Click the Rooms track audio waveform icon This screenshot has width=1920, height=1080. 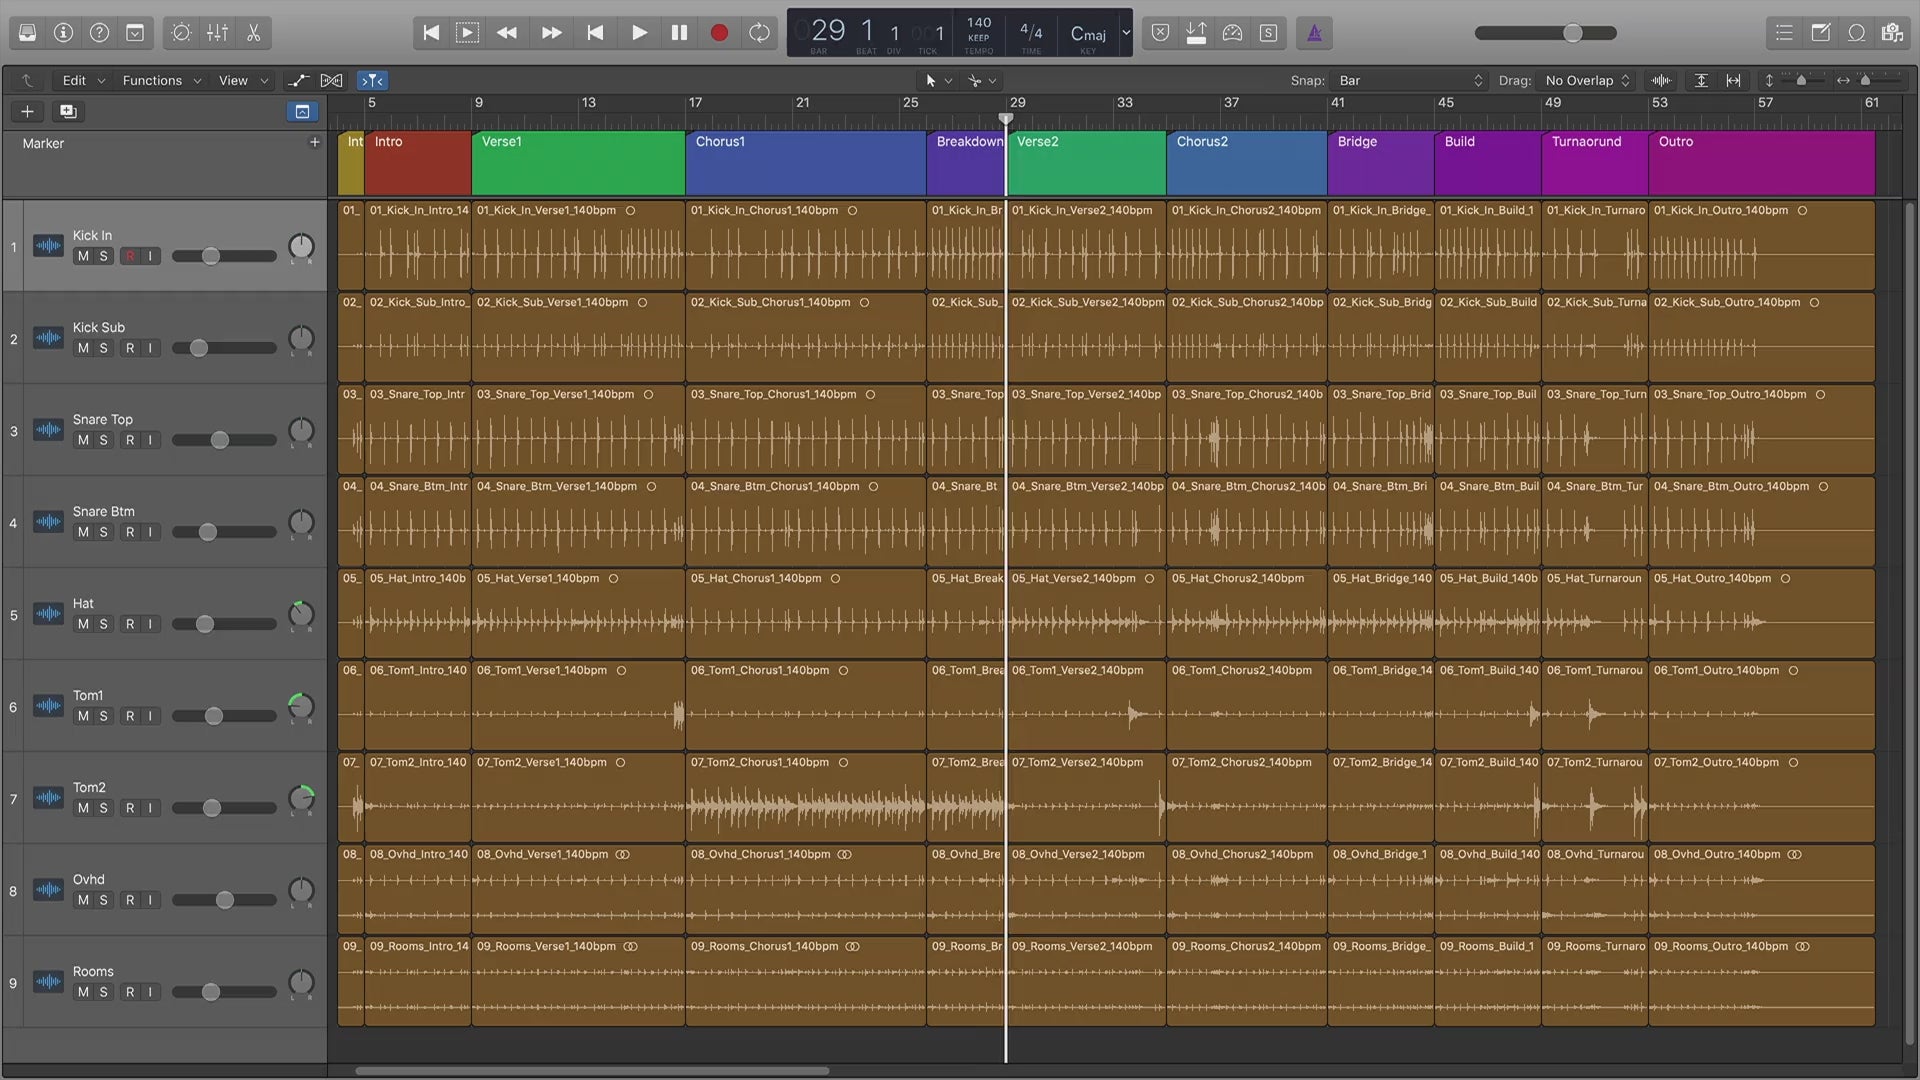point(48,982)
